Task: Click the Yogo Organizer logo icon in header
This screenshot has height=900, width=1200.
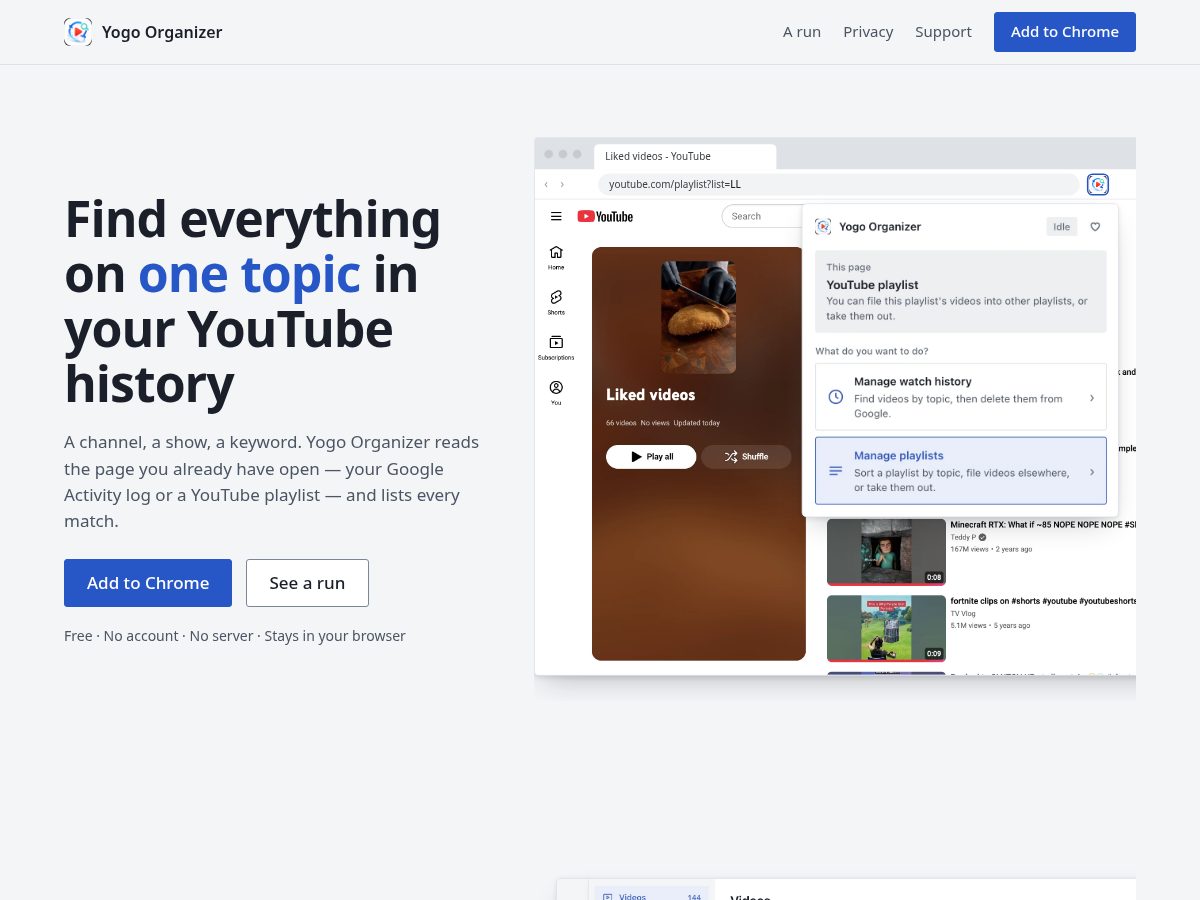Action: click(78, 32)
